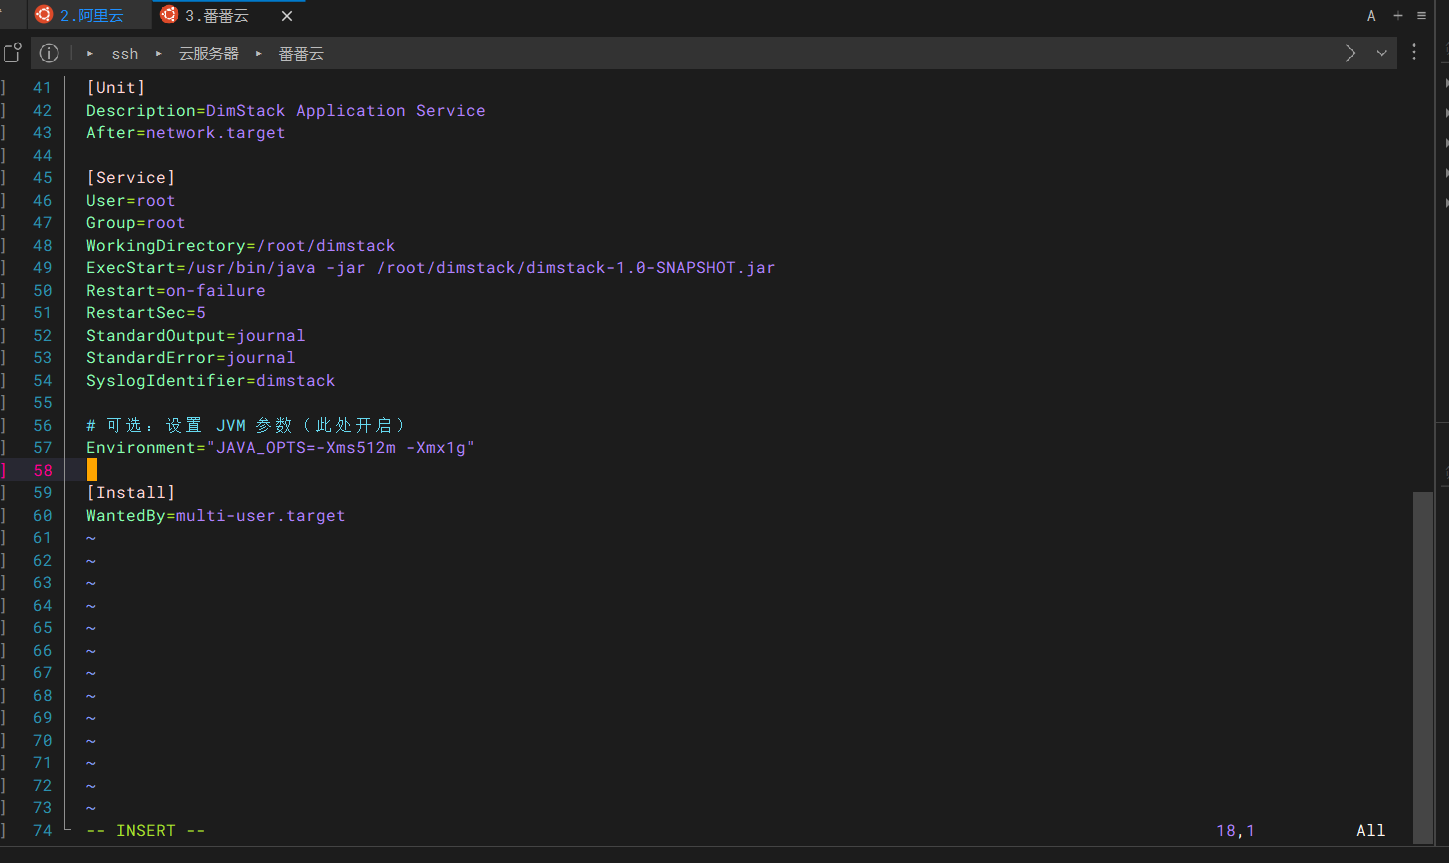This screenshot has height=863, width=1449.
Task: Place cursor on the ExecStart line
Action: (x=430, y=268)
